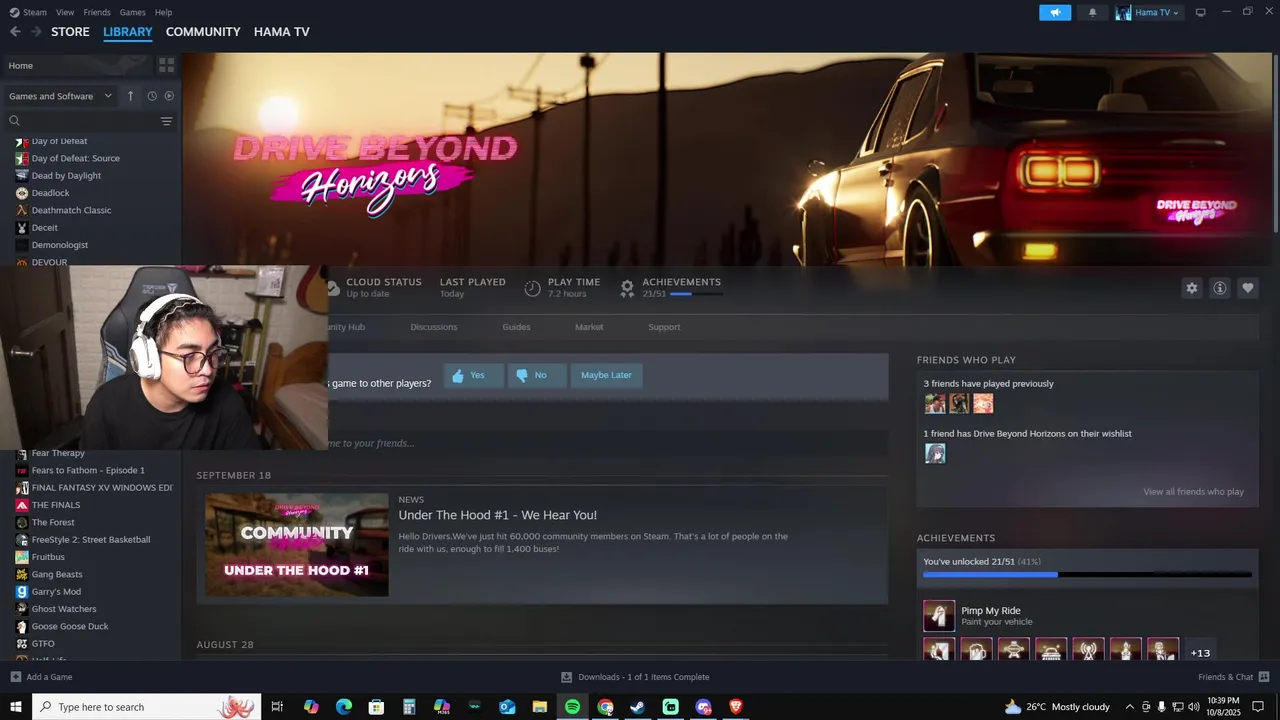
Task: Open Downloads 1 of 1 Items Complete
Action: (635, 677)
